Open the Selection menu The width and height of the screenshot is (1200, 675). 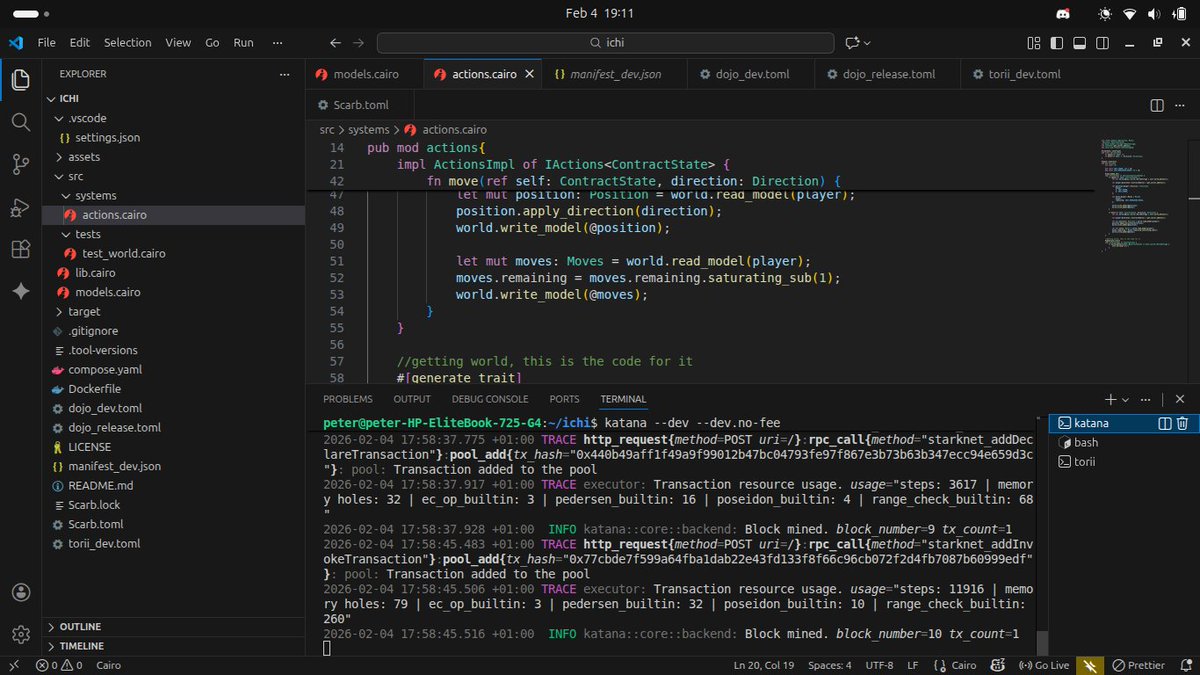click(x=128, y=43)
